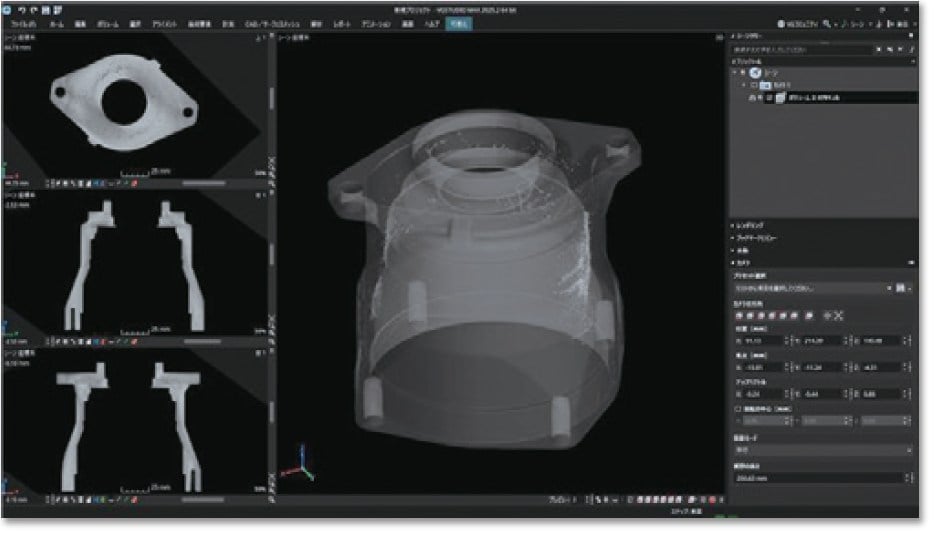The height and width of the screenshot is (534, 935).
Task: Toggle checkbox of the camera item in tree
Action: (x=755, y=86)
